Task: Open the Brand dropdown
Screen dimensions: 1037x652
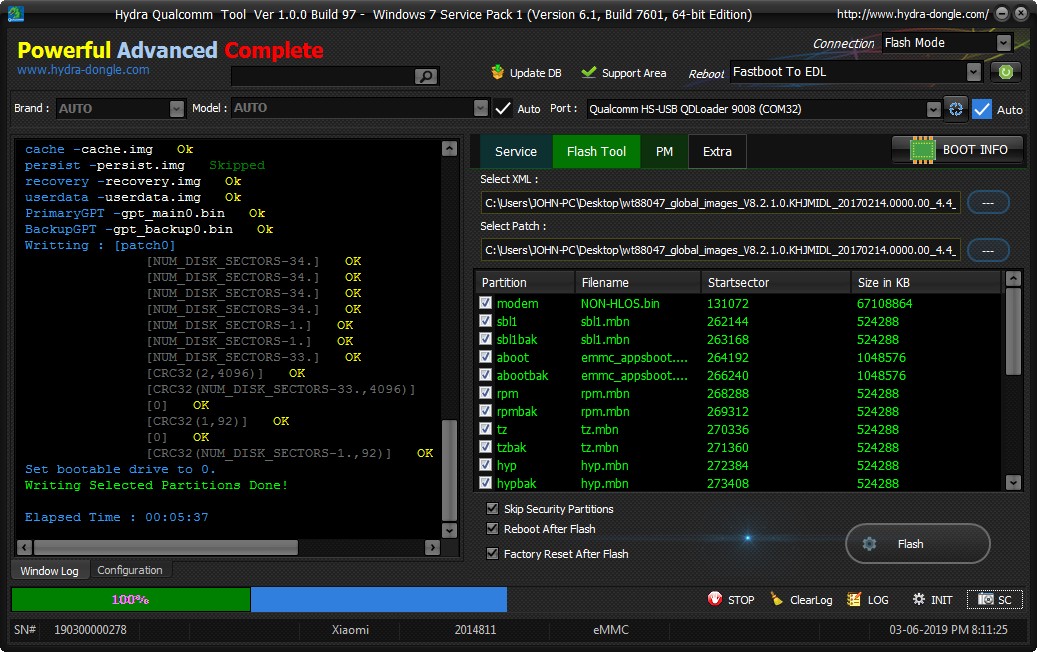Action: (x=177, y=108)
